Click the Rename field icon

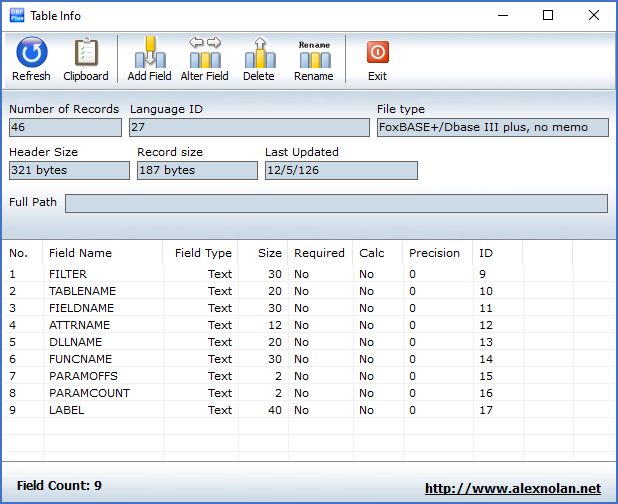coord(314,54)
